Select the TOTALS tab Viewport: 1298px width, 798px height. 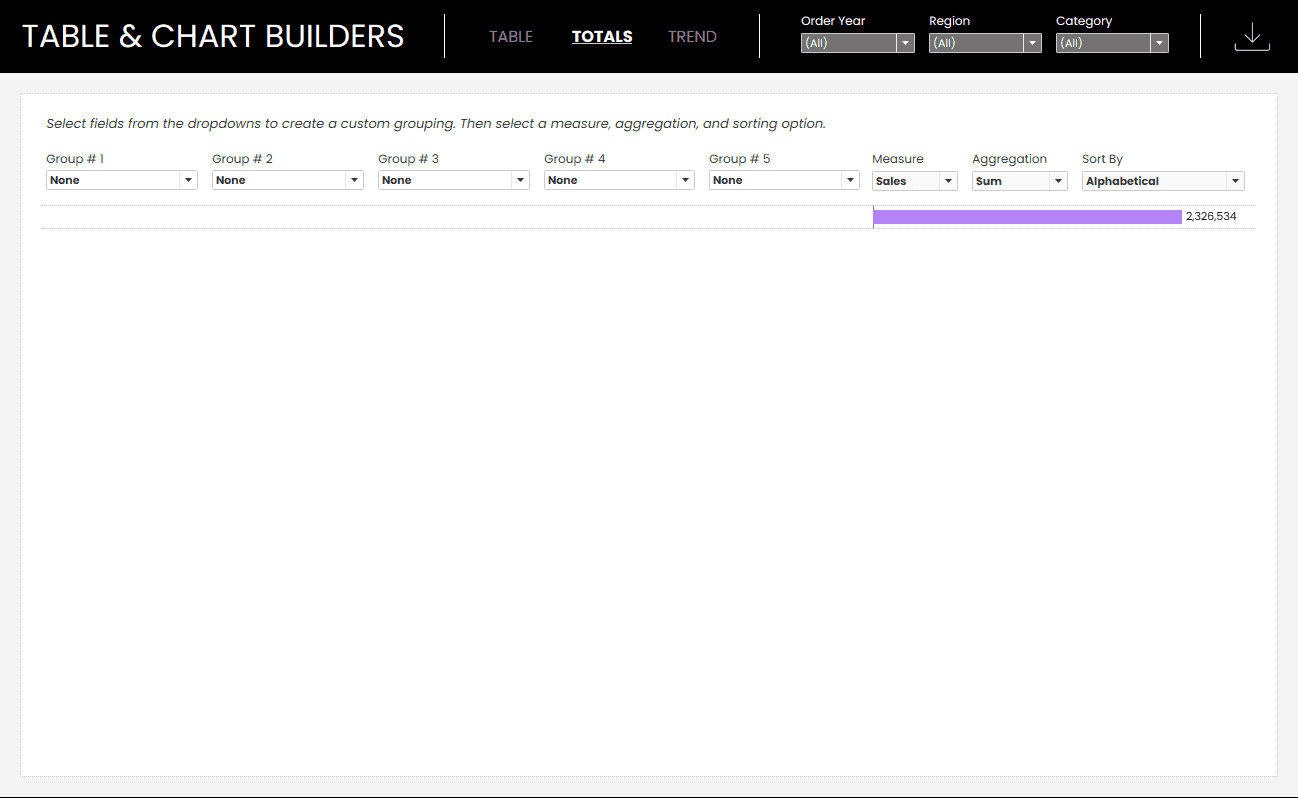click(x=601, y=37)
